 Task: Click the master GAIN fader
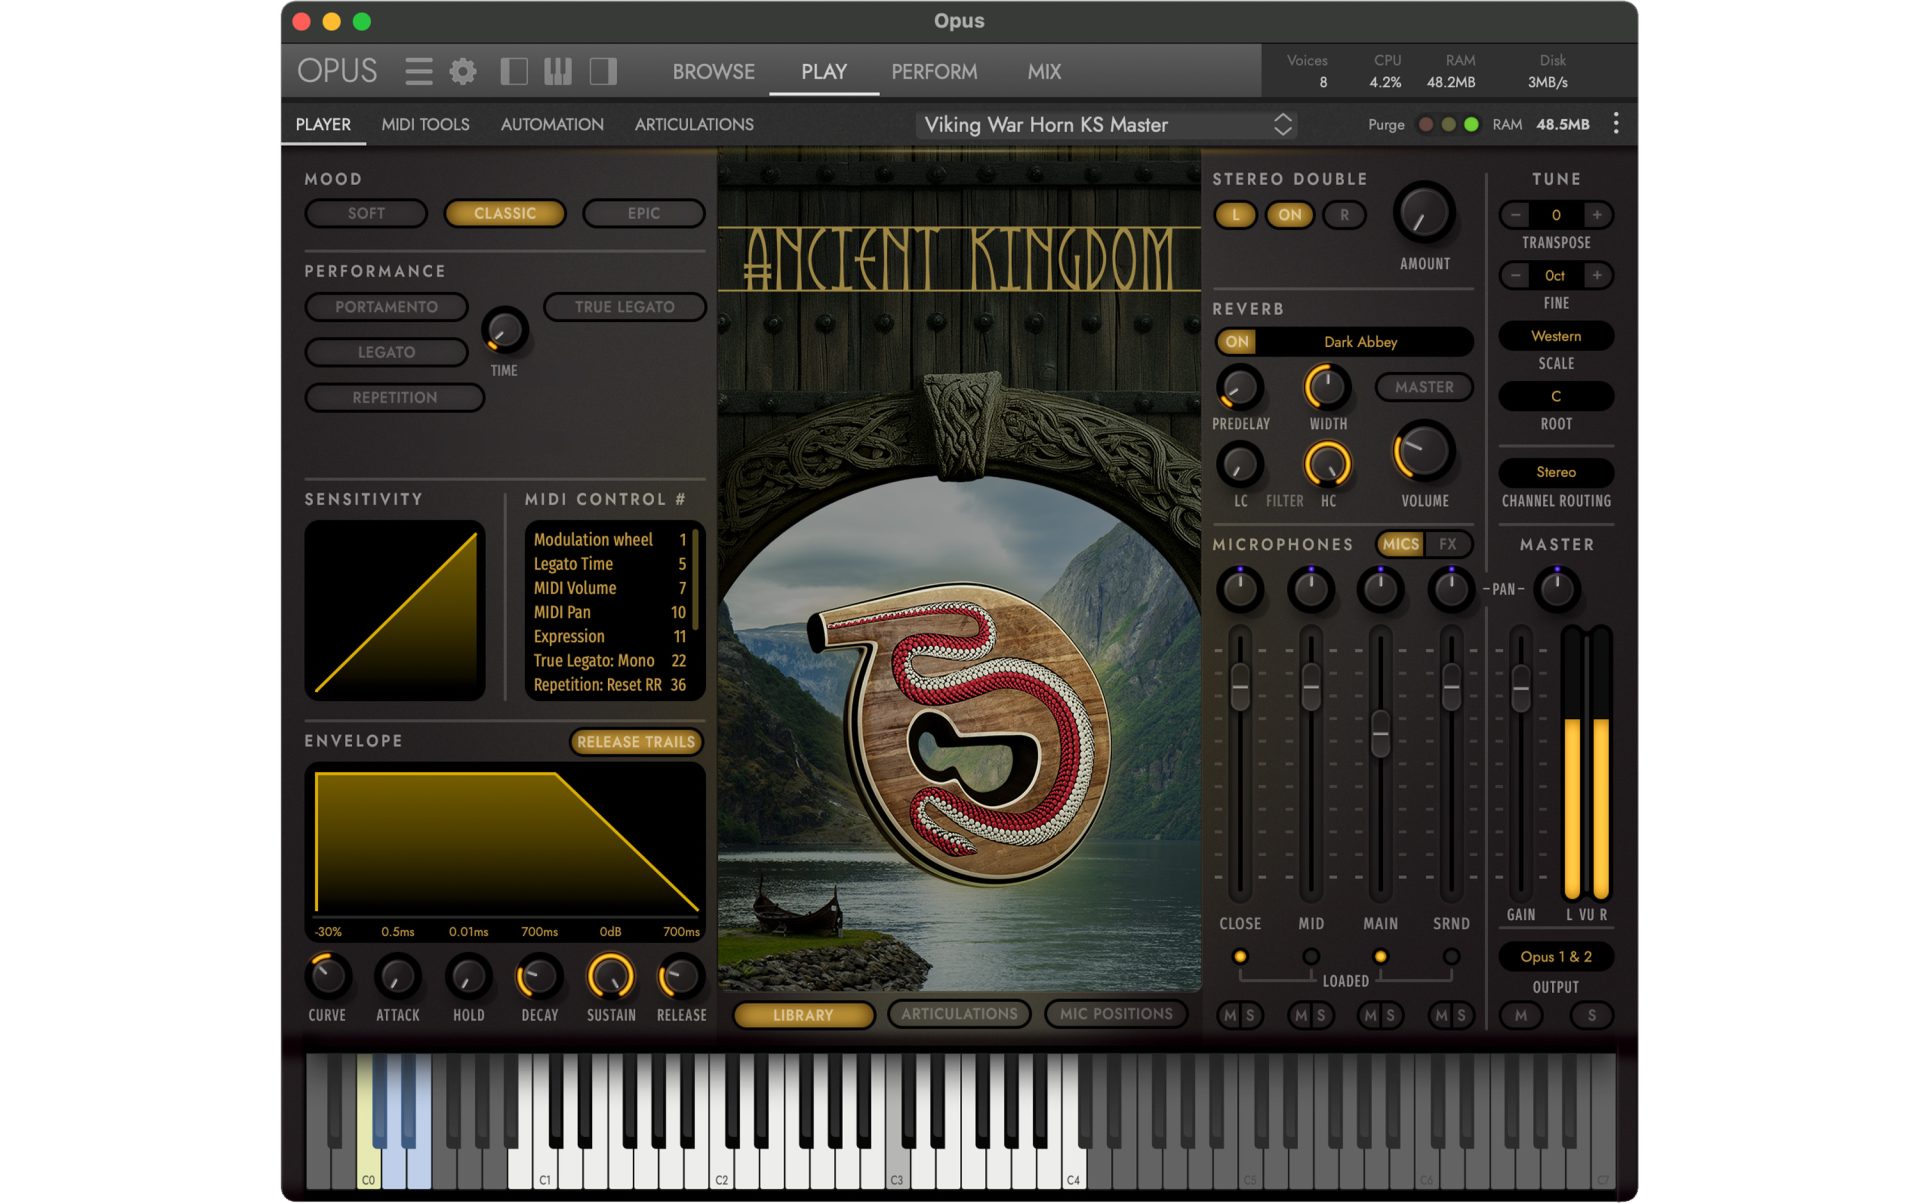click(1520, 687)
